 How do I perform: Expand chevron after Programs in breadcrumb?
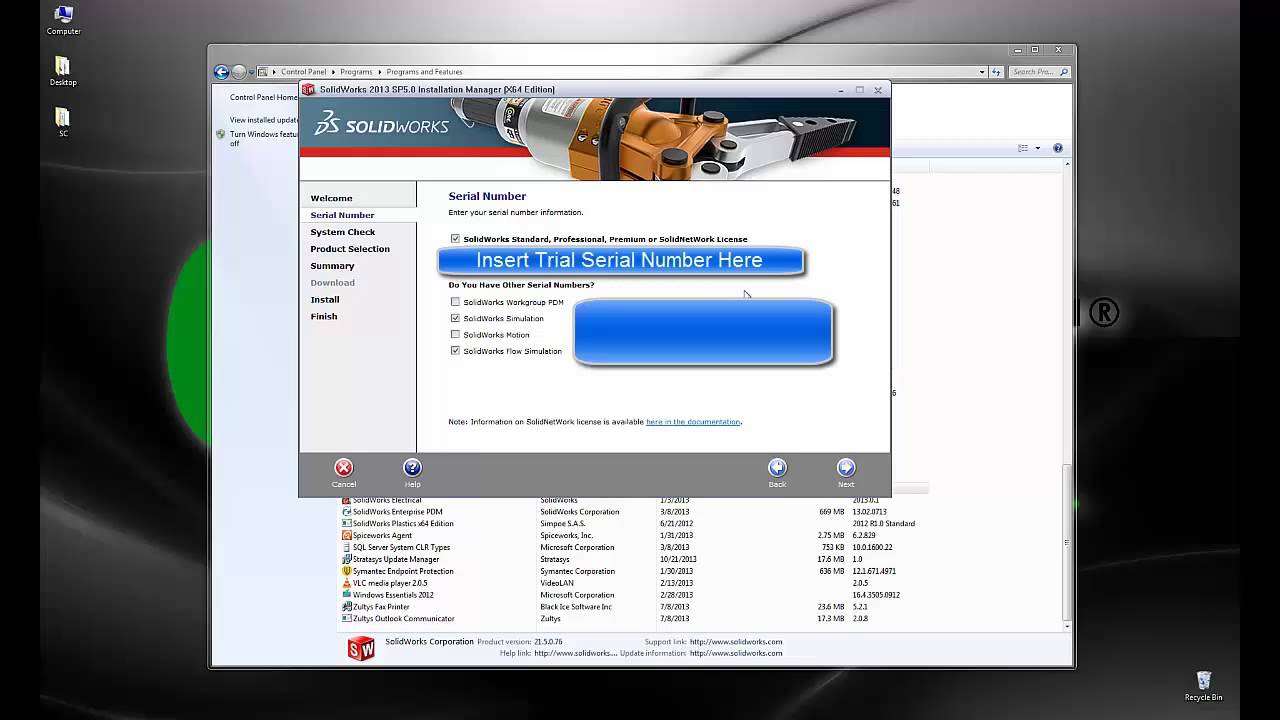click(x=379, y=72)
